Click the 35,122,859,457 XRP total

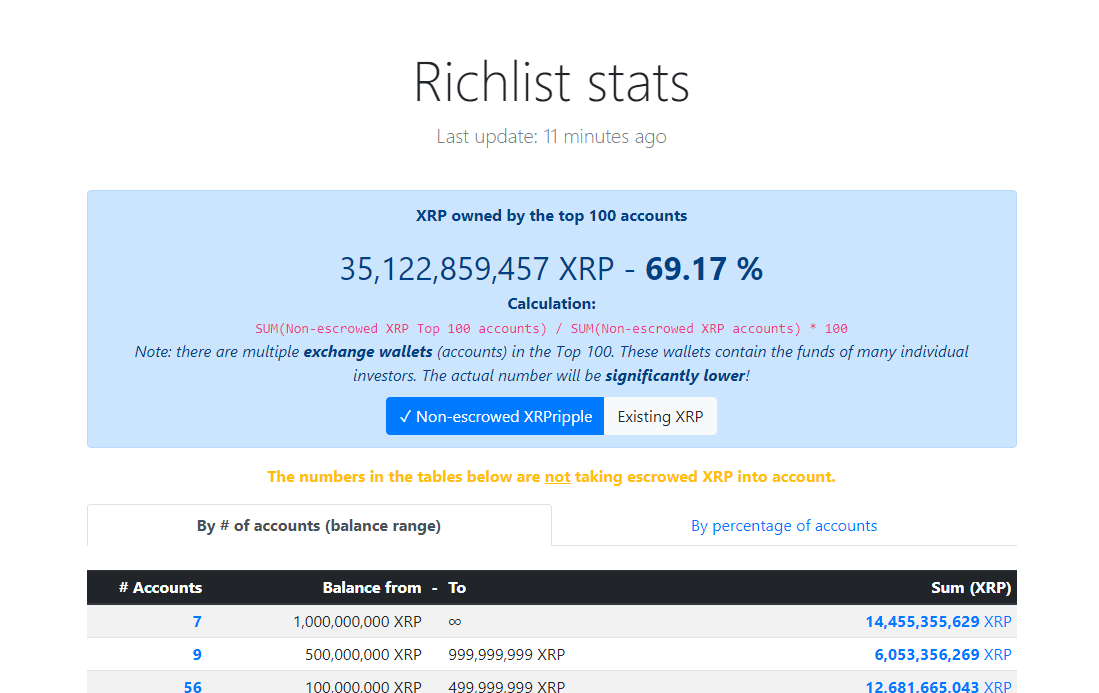tap(476, 269)
